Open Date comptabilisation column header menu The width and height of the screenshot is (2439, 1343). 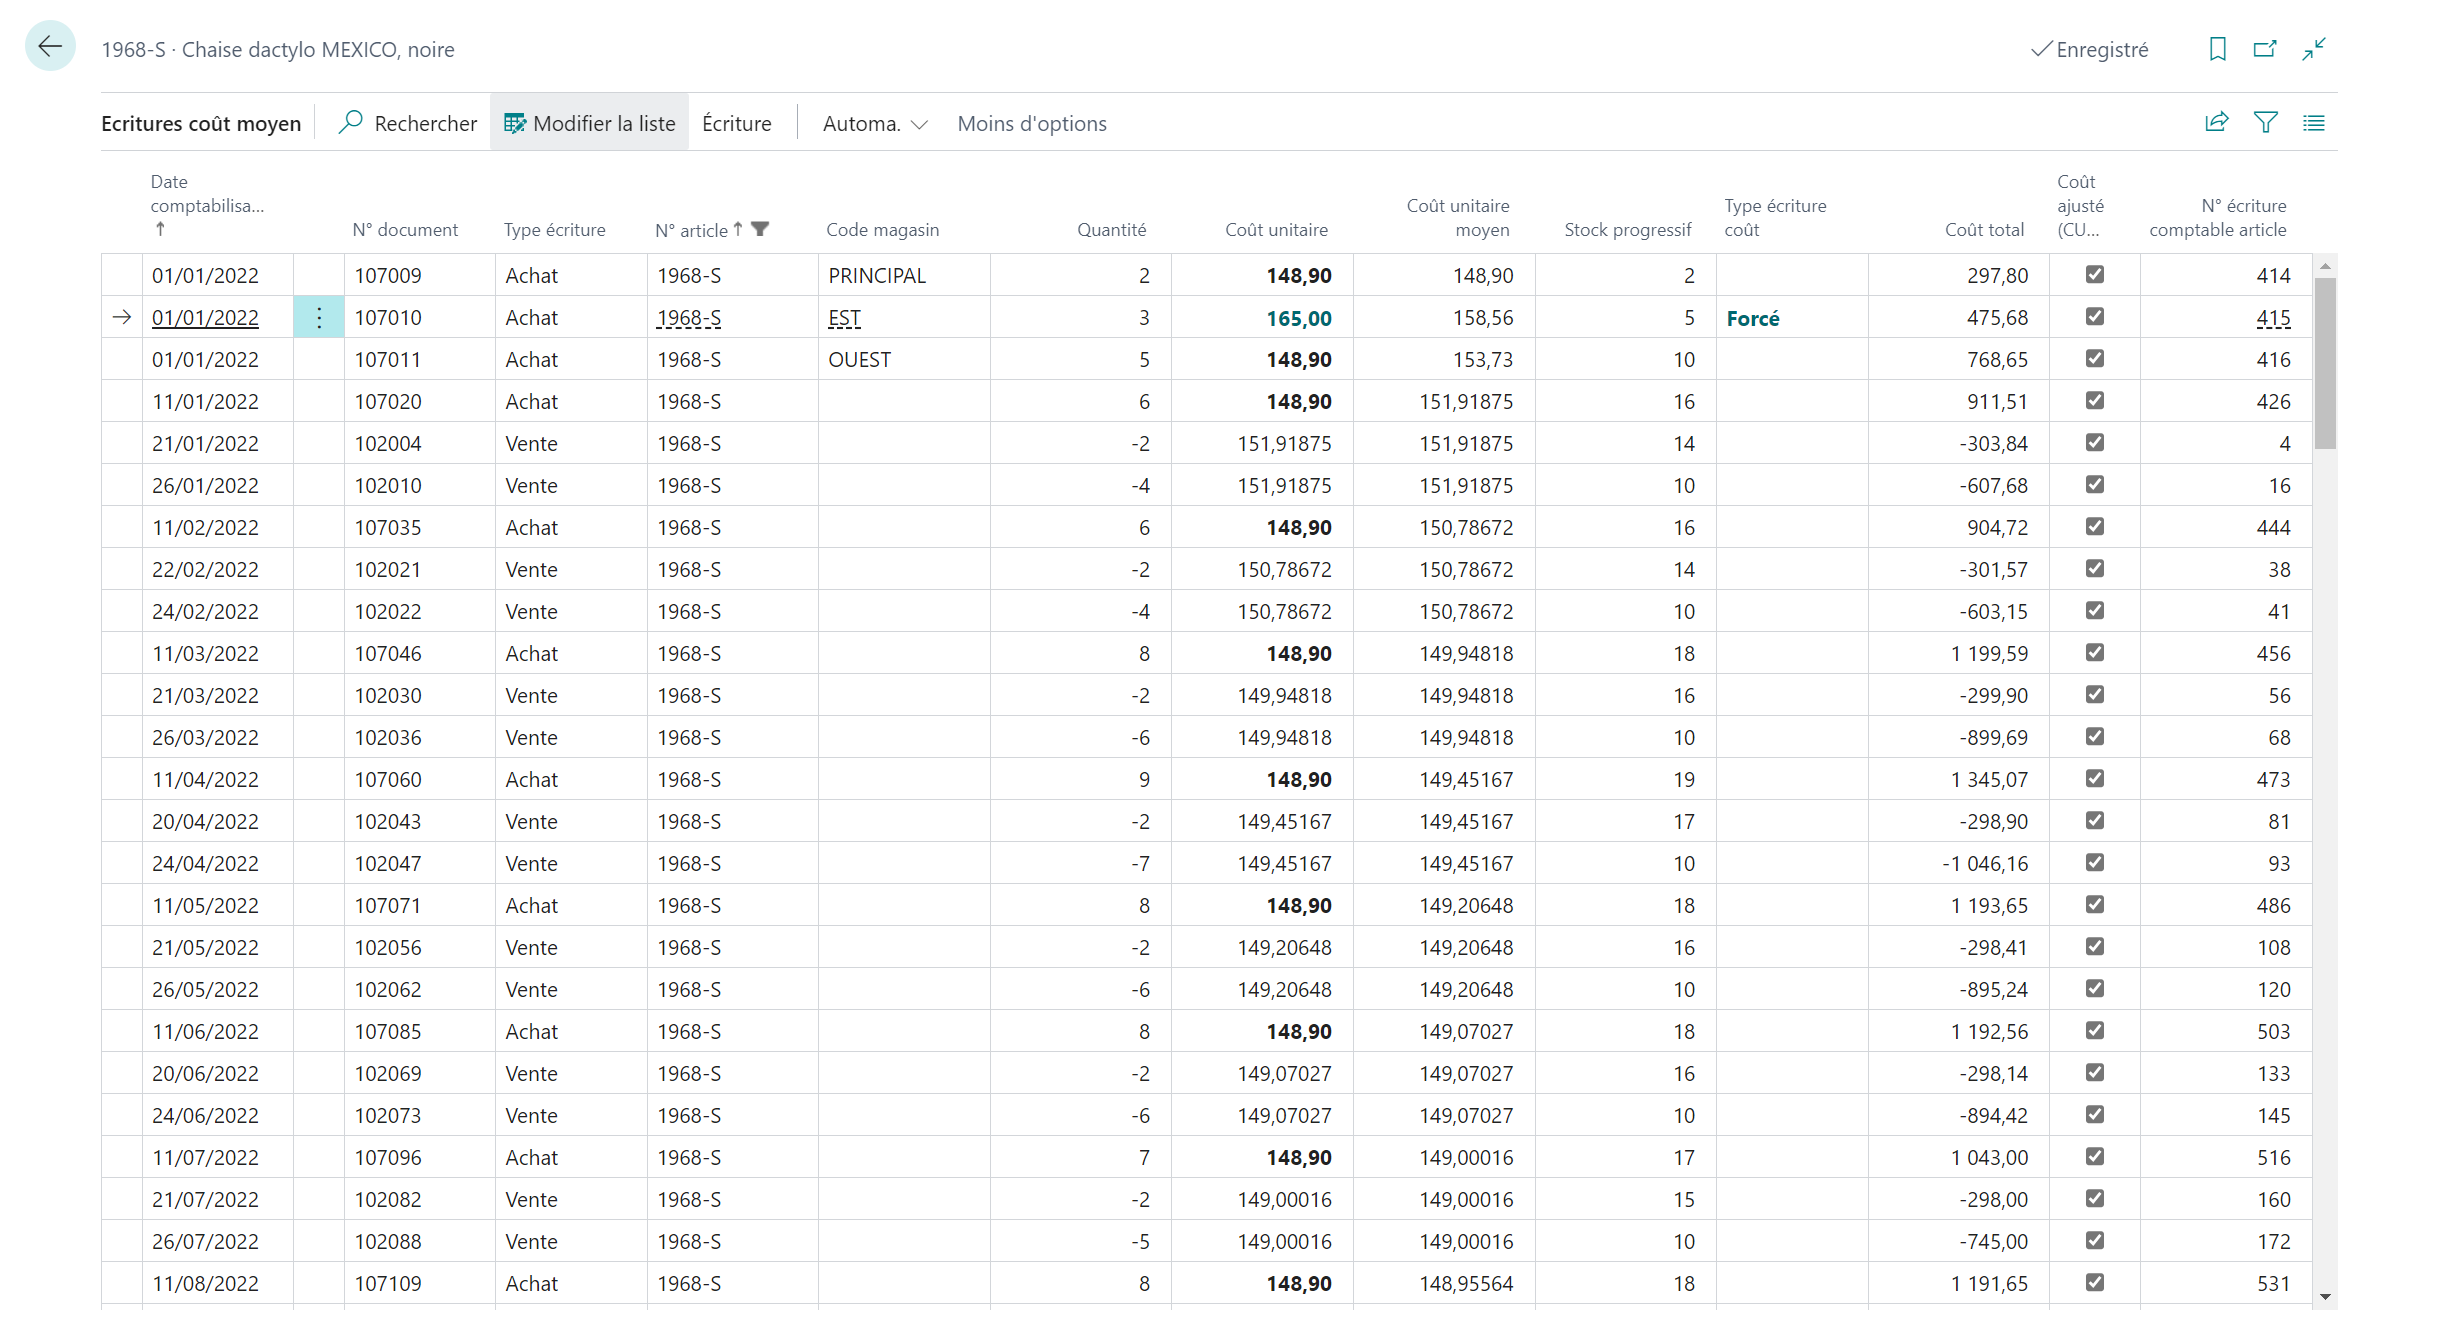[207, 205]
